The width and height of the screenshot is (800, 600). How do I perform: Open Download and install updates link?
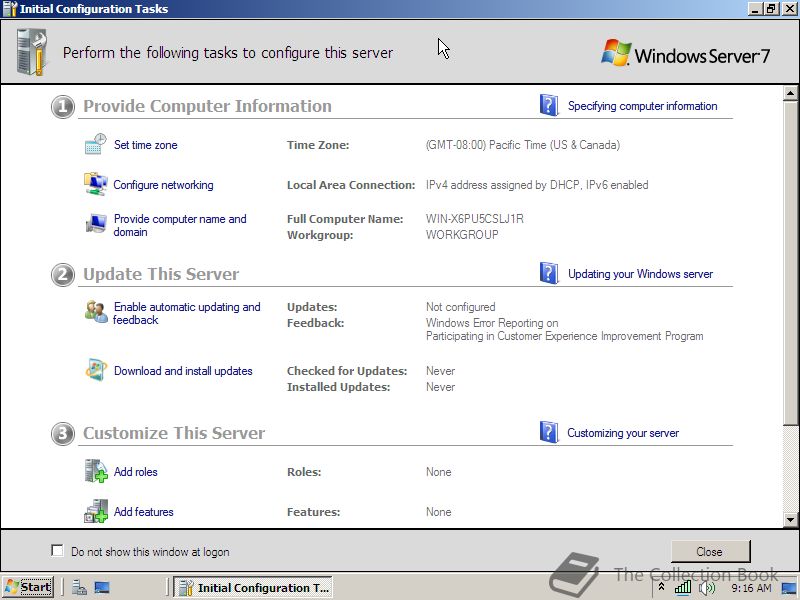coord(183,371)
